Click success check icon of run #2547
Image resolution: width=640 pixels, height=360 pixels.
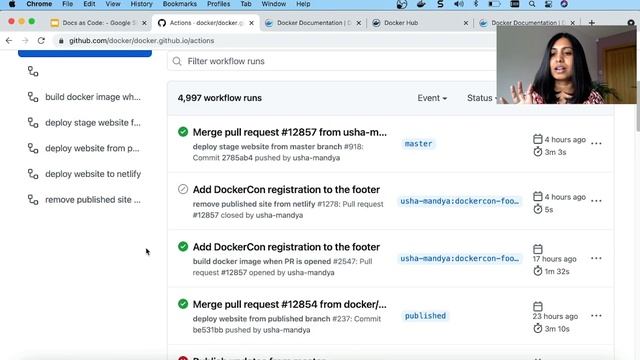click(183, 247)
